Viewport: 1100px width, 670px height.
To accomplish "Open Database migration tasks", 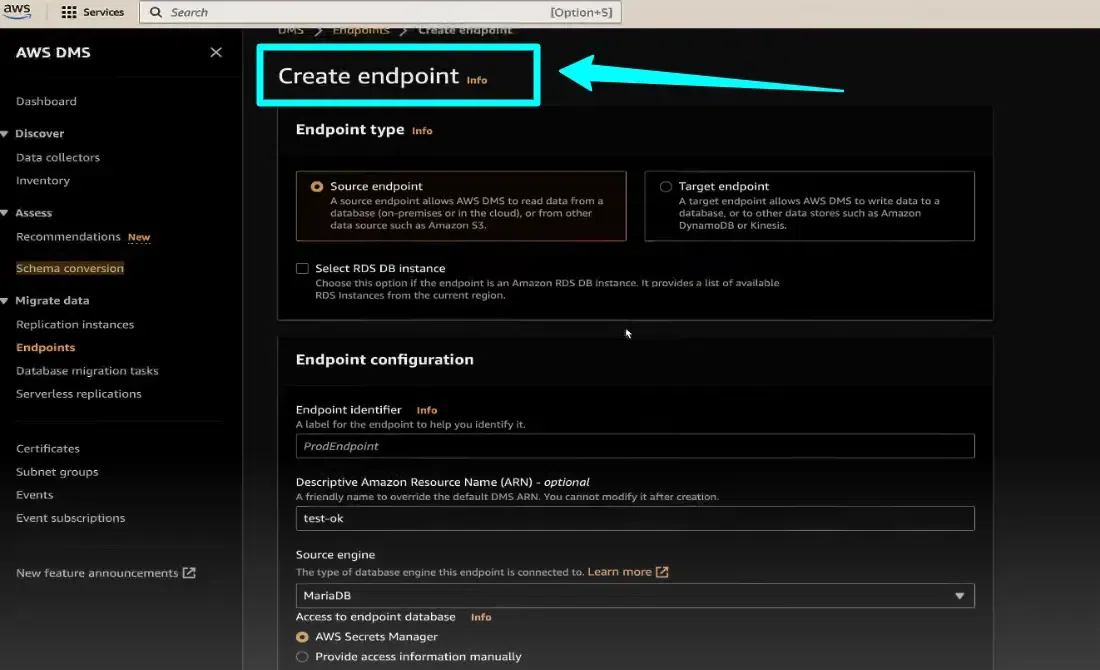I will pos(87,370).
